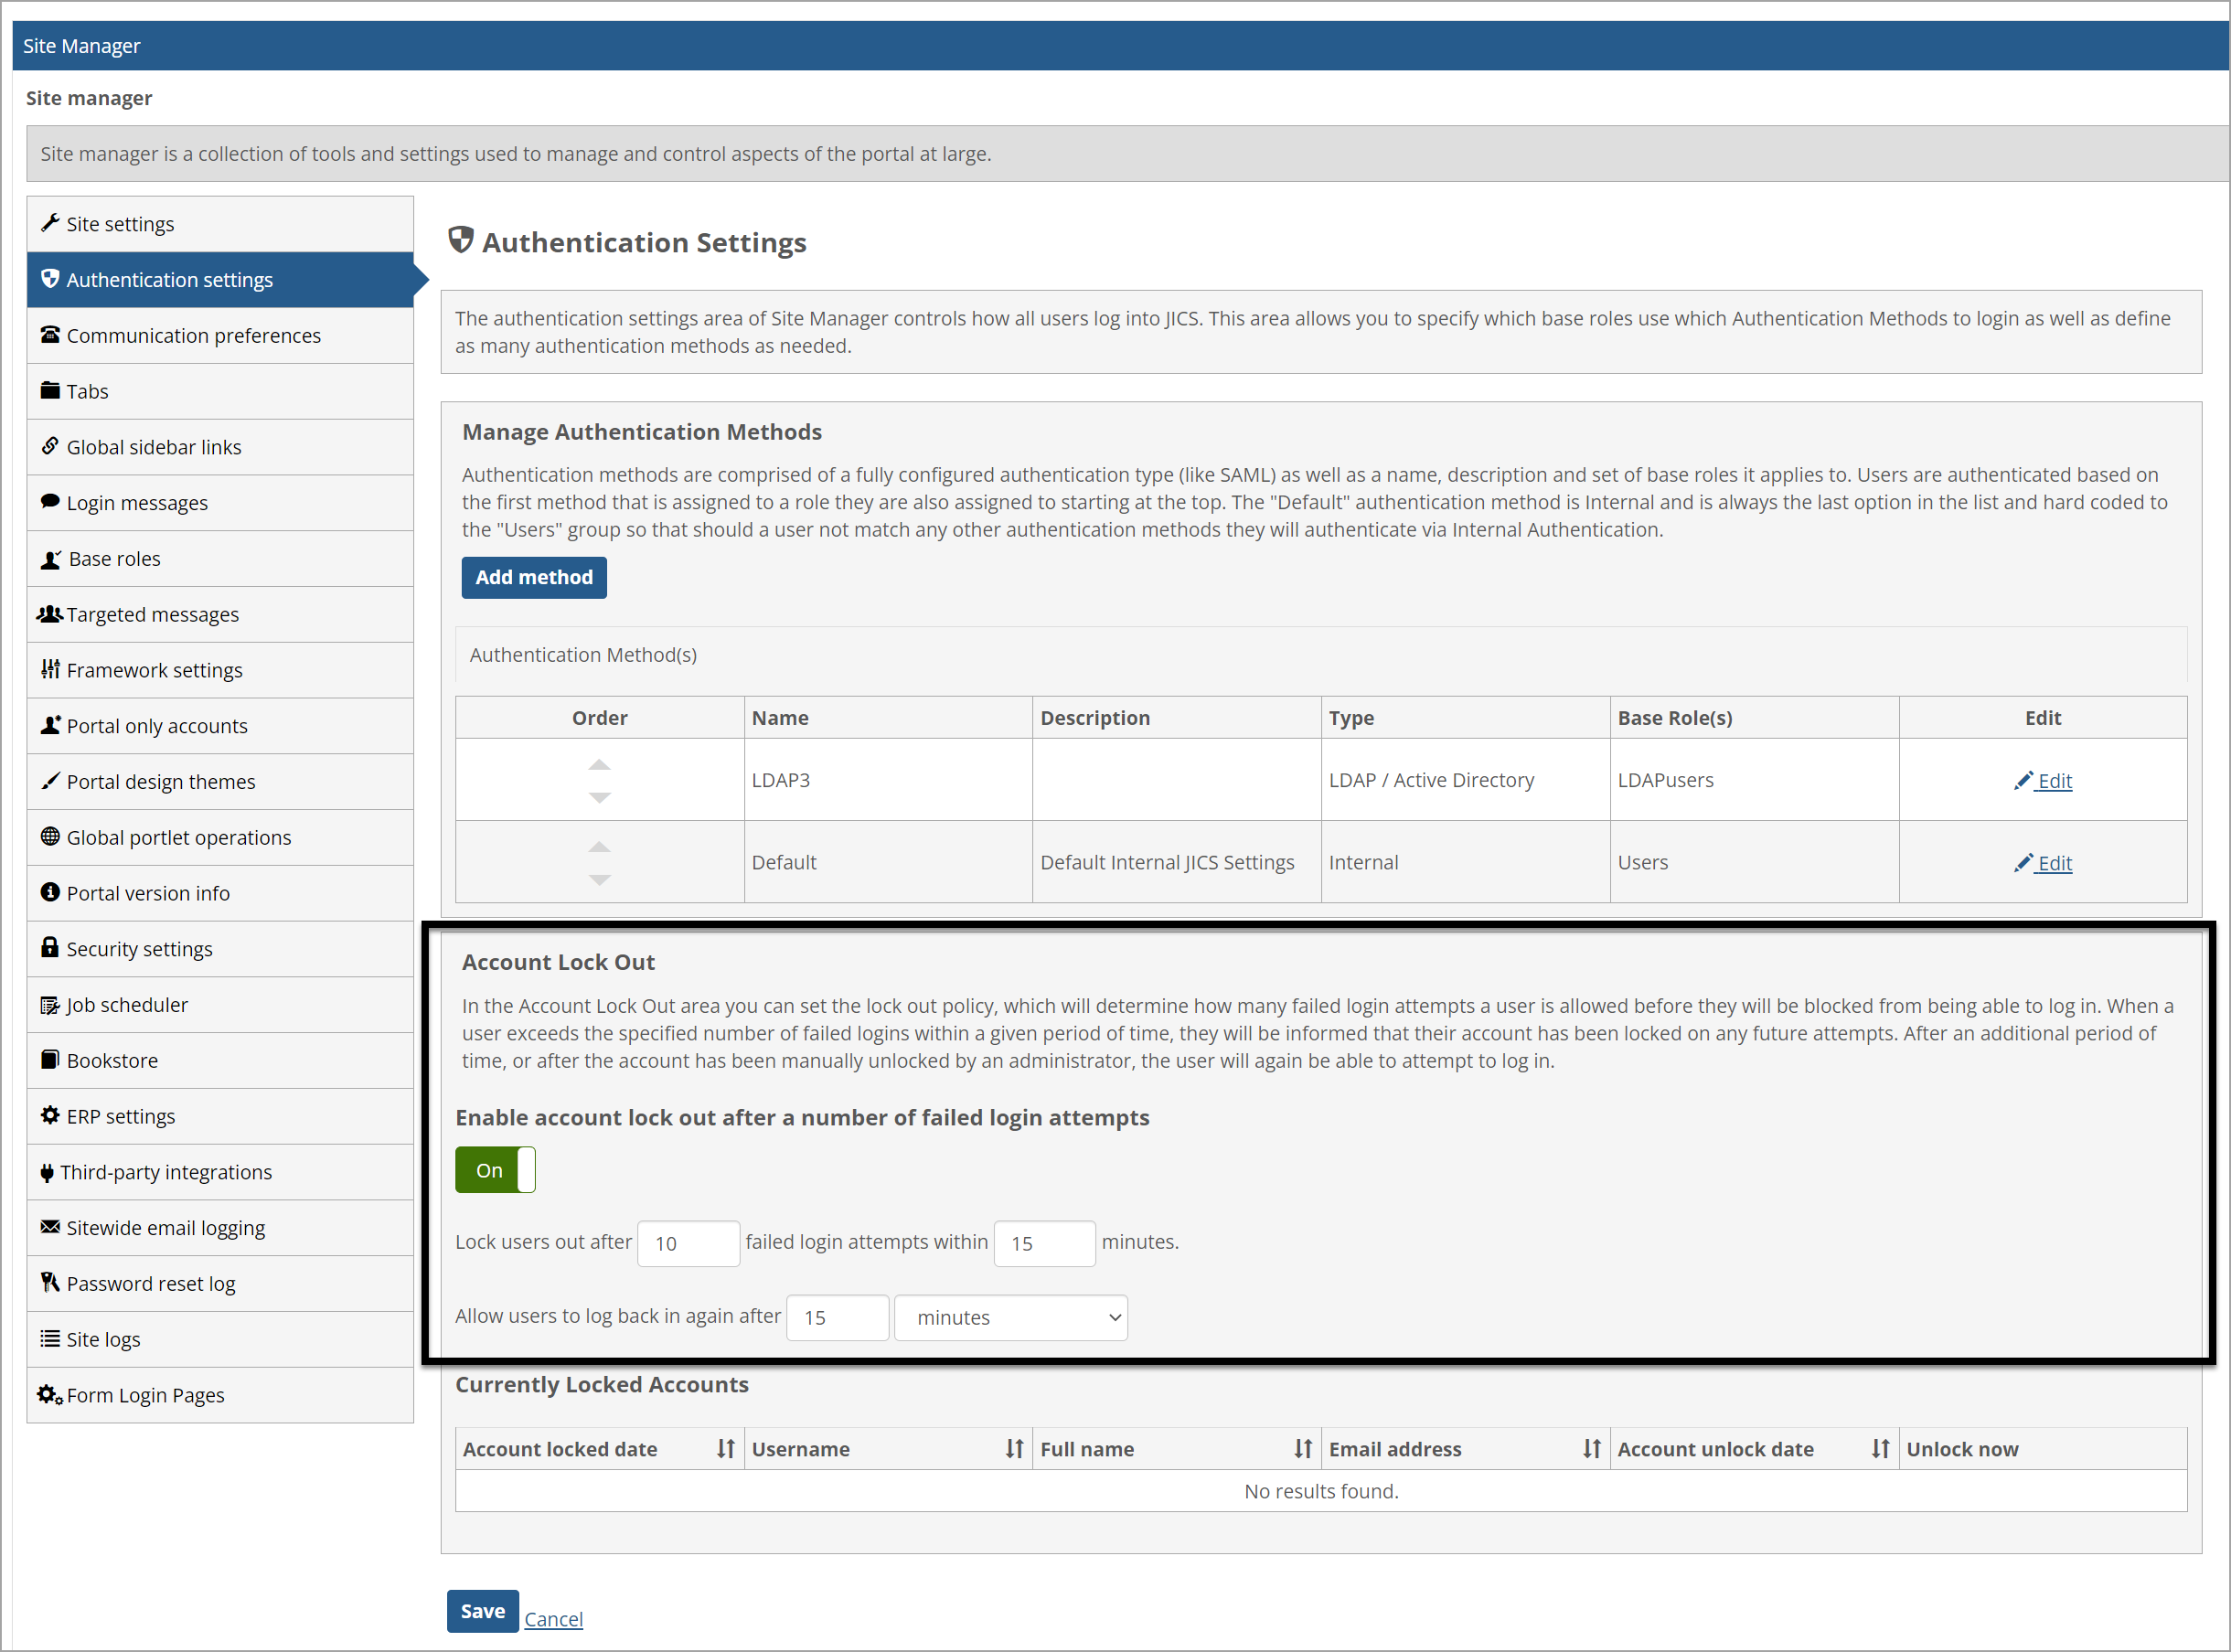Screen dimensions: 2231x1652
Task: Click the pencil Edit icon on the LDAP3 row
Action: click(x=2024, y=781)
